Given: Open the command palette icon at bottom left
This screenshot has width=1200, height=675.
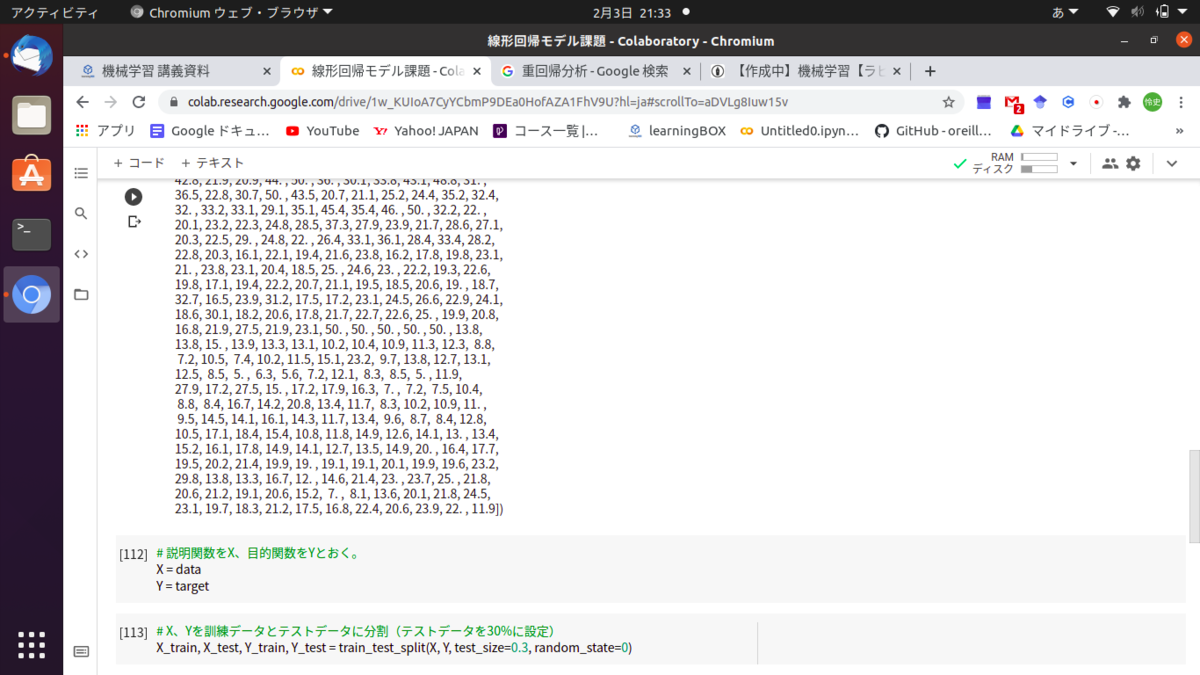Looking at the screenshot, I should pos(81,652).
